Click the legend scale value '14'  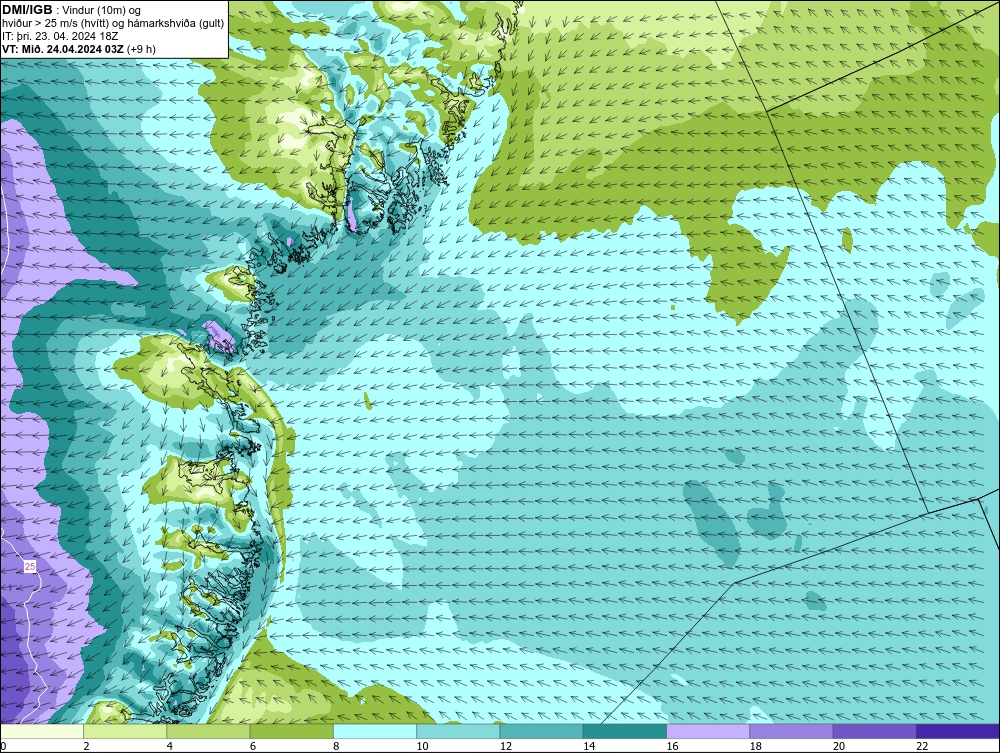pos(589,746)
